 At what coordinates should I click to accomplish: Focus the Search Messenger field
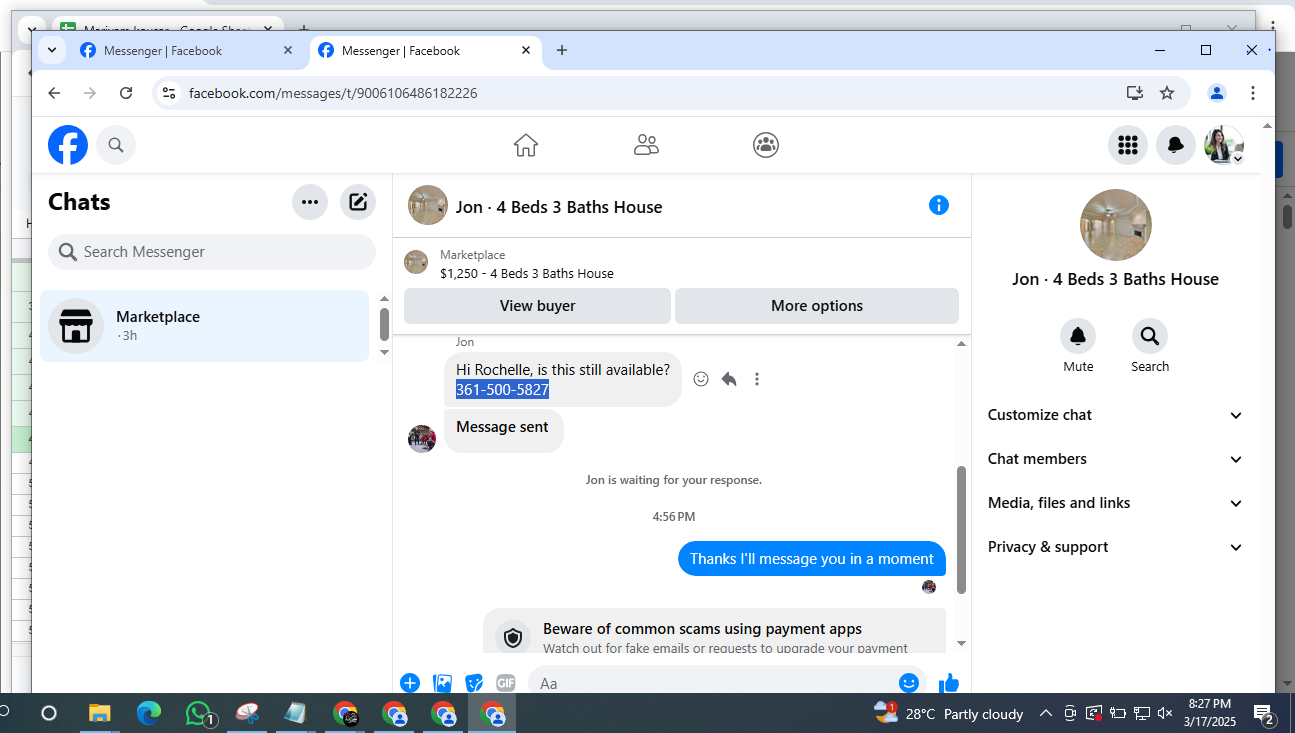click(212, 252)
